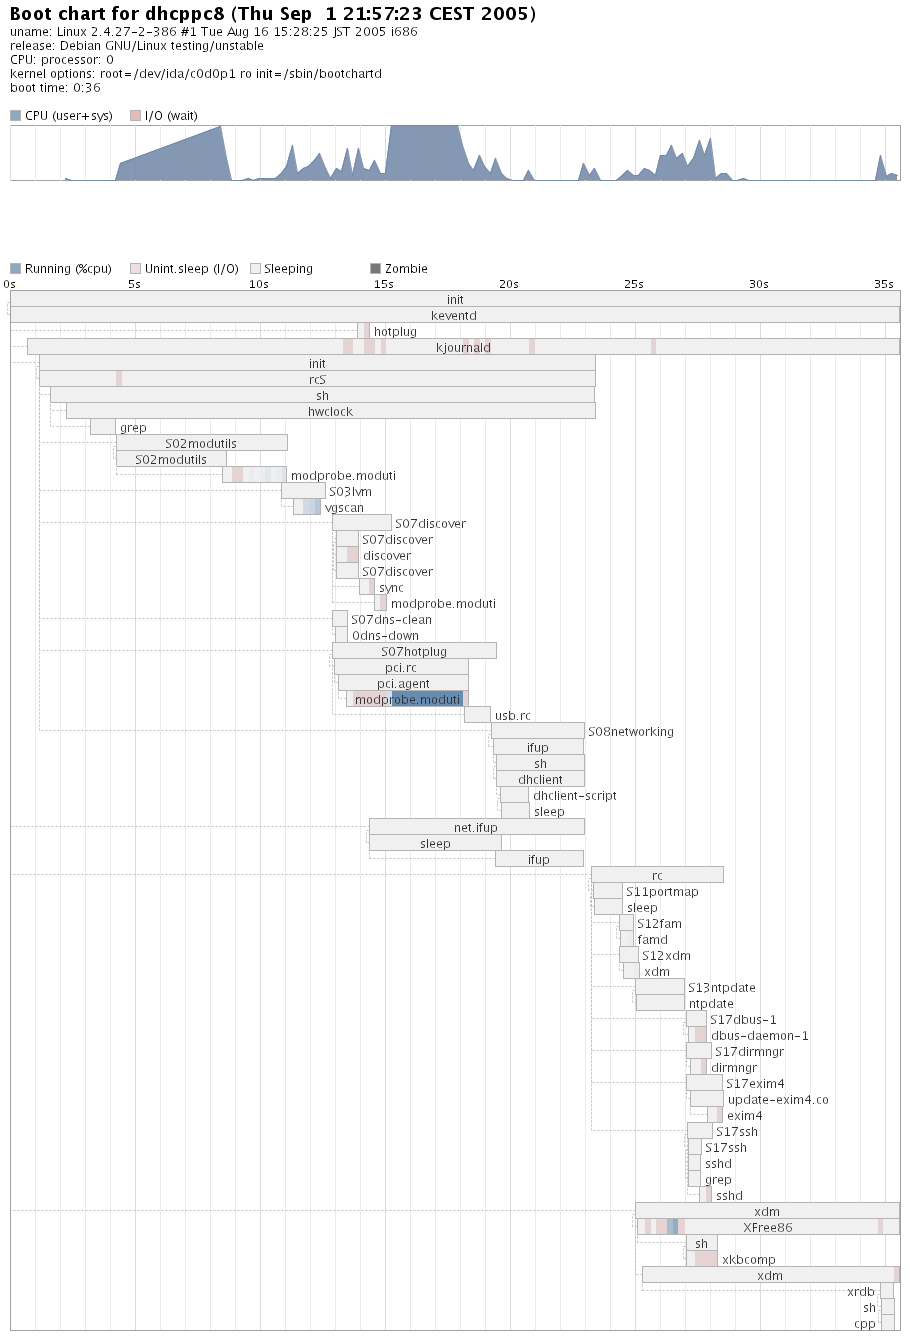Click the net.ifup process bar
This screenshot has height=1340, width=910.
[476, 827]
